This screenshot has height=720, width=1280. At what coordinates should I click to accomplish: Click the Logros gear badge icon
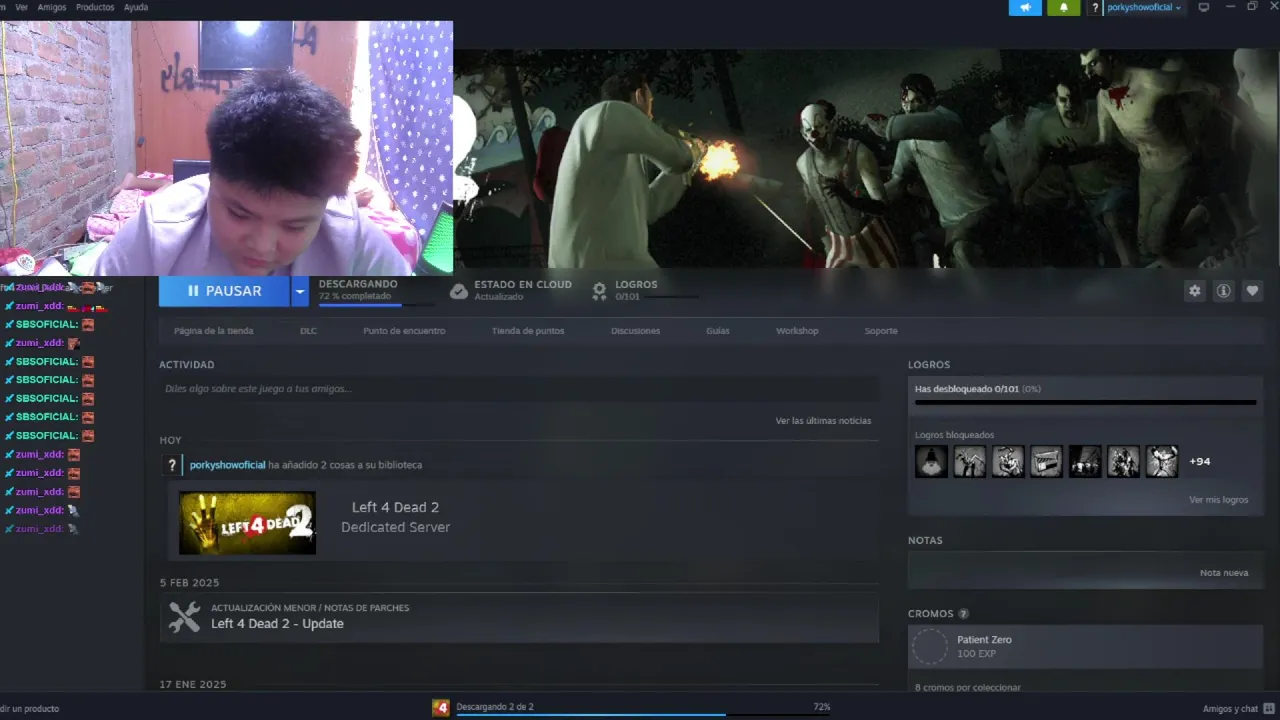tap(599, 291)
